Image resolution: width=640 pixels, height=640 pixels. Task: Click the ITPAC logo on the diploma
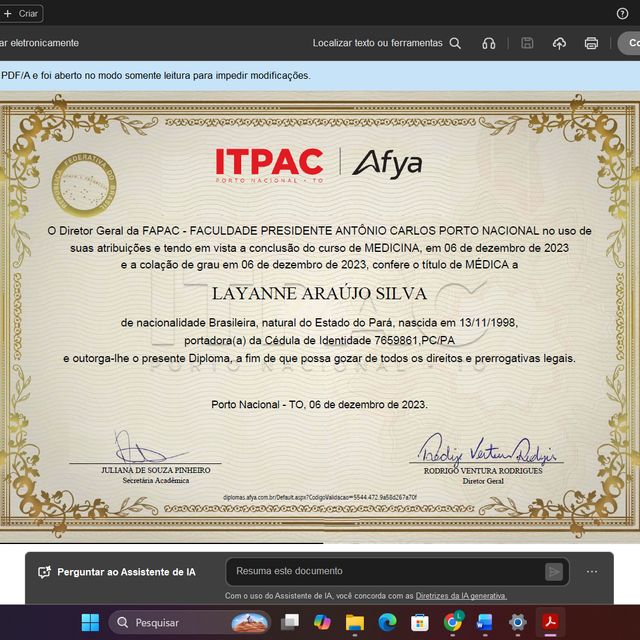pyautogui.click(x=269, y=165)
